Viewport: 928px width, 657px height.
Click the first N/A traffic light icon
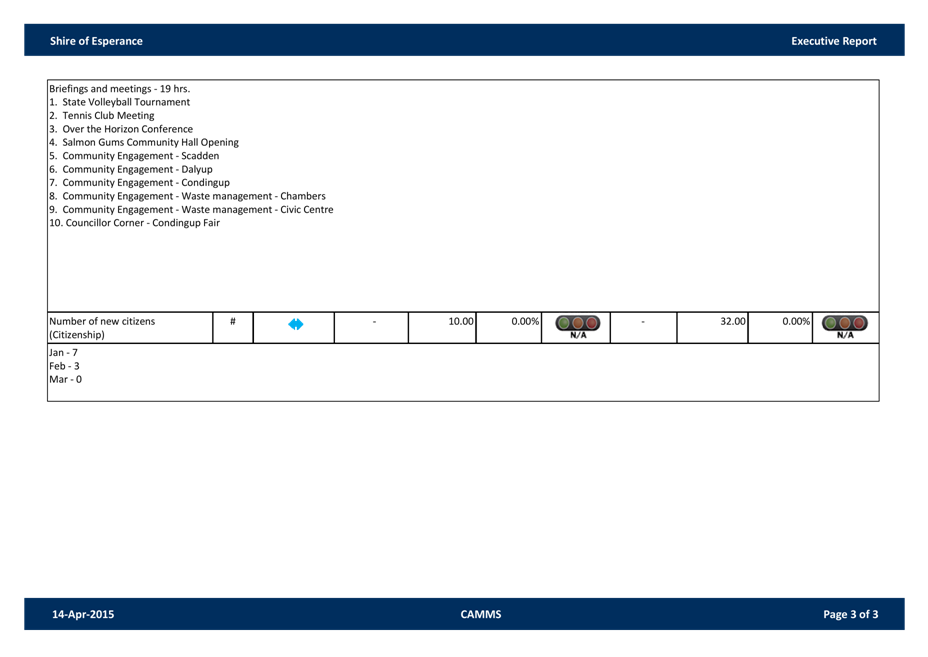578,325
